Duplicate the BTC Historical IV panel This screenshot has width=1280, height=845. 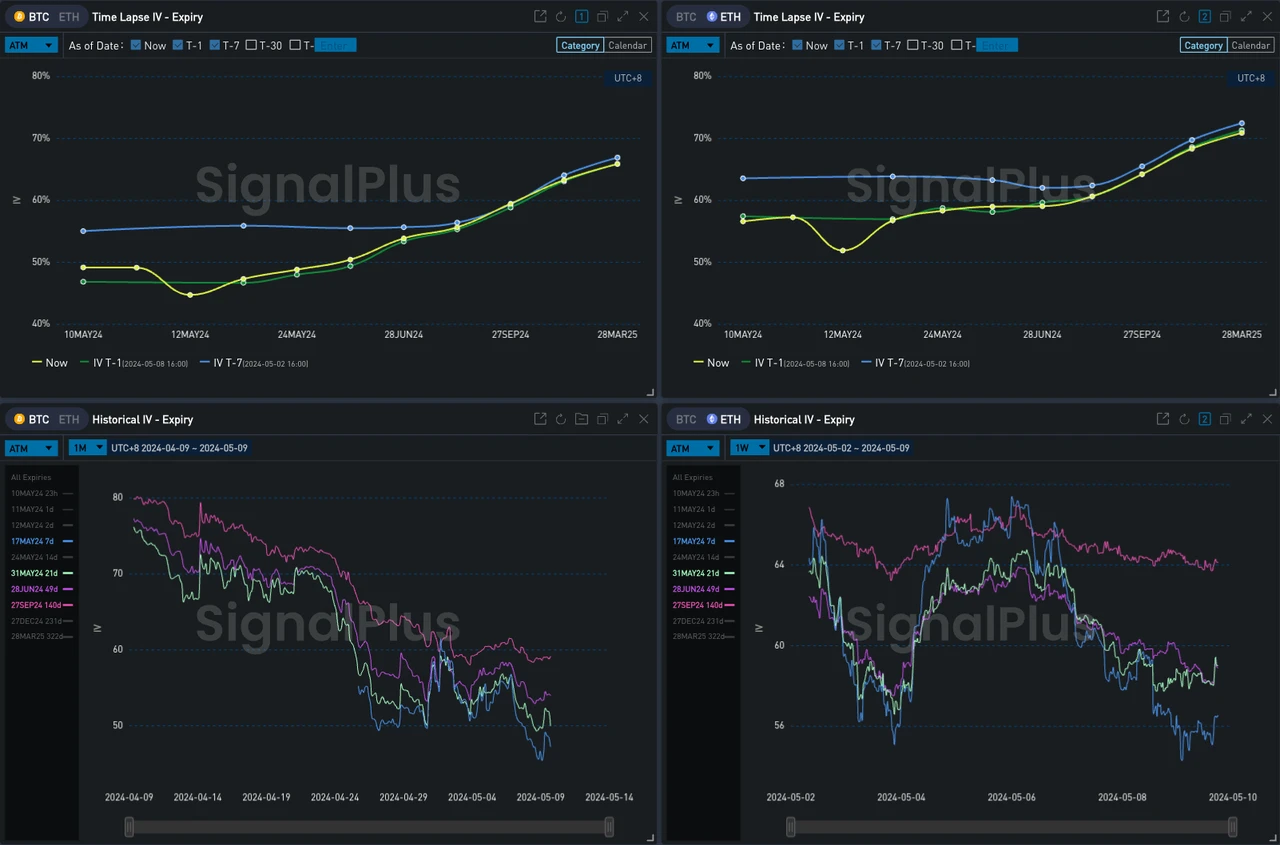point(602,419)
